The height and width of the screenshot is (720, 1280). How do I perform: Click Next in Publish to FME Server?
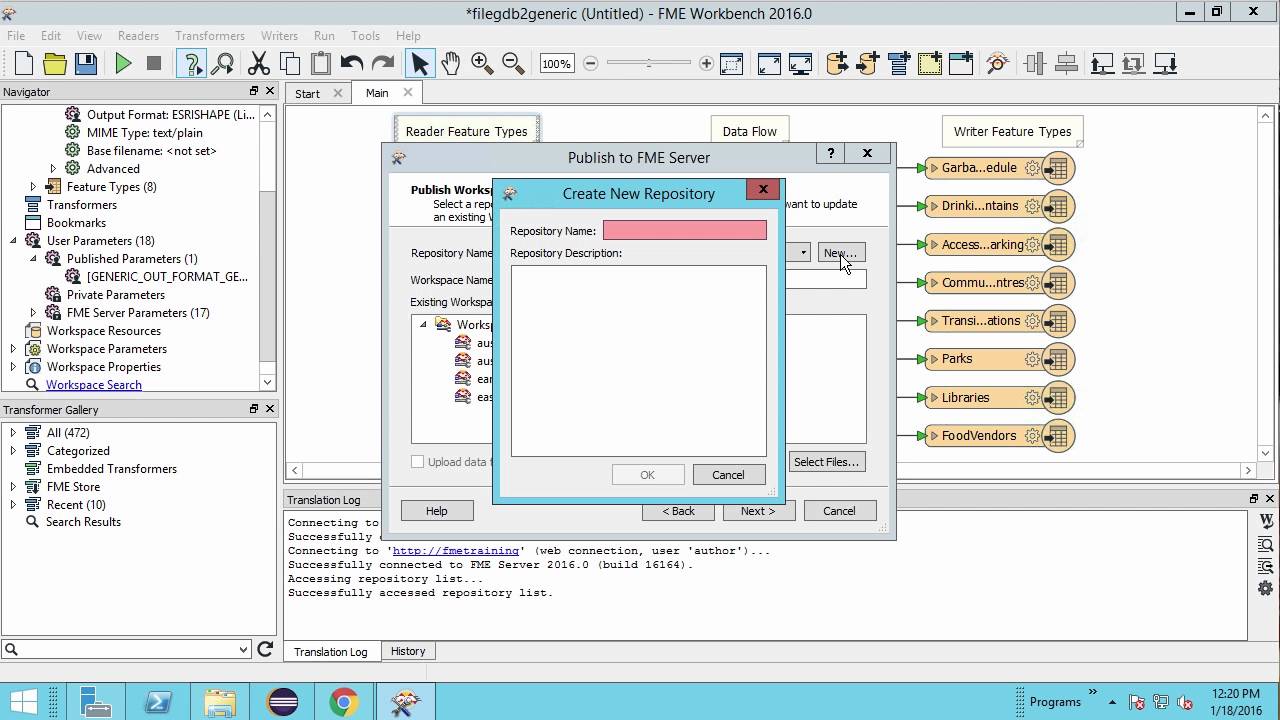coord(757,511)
